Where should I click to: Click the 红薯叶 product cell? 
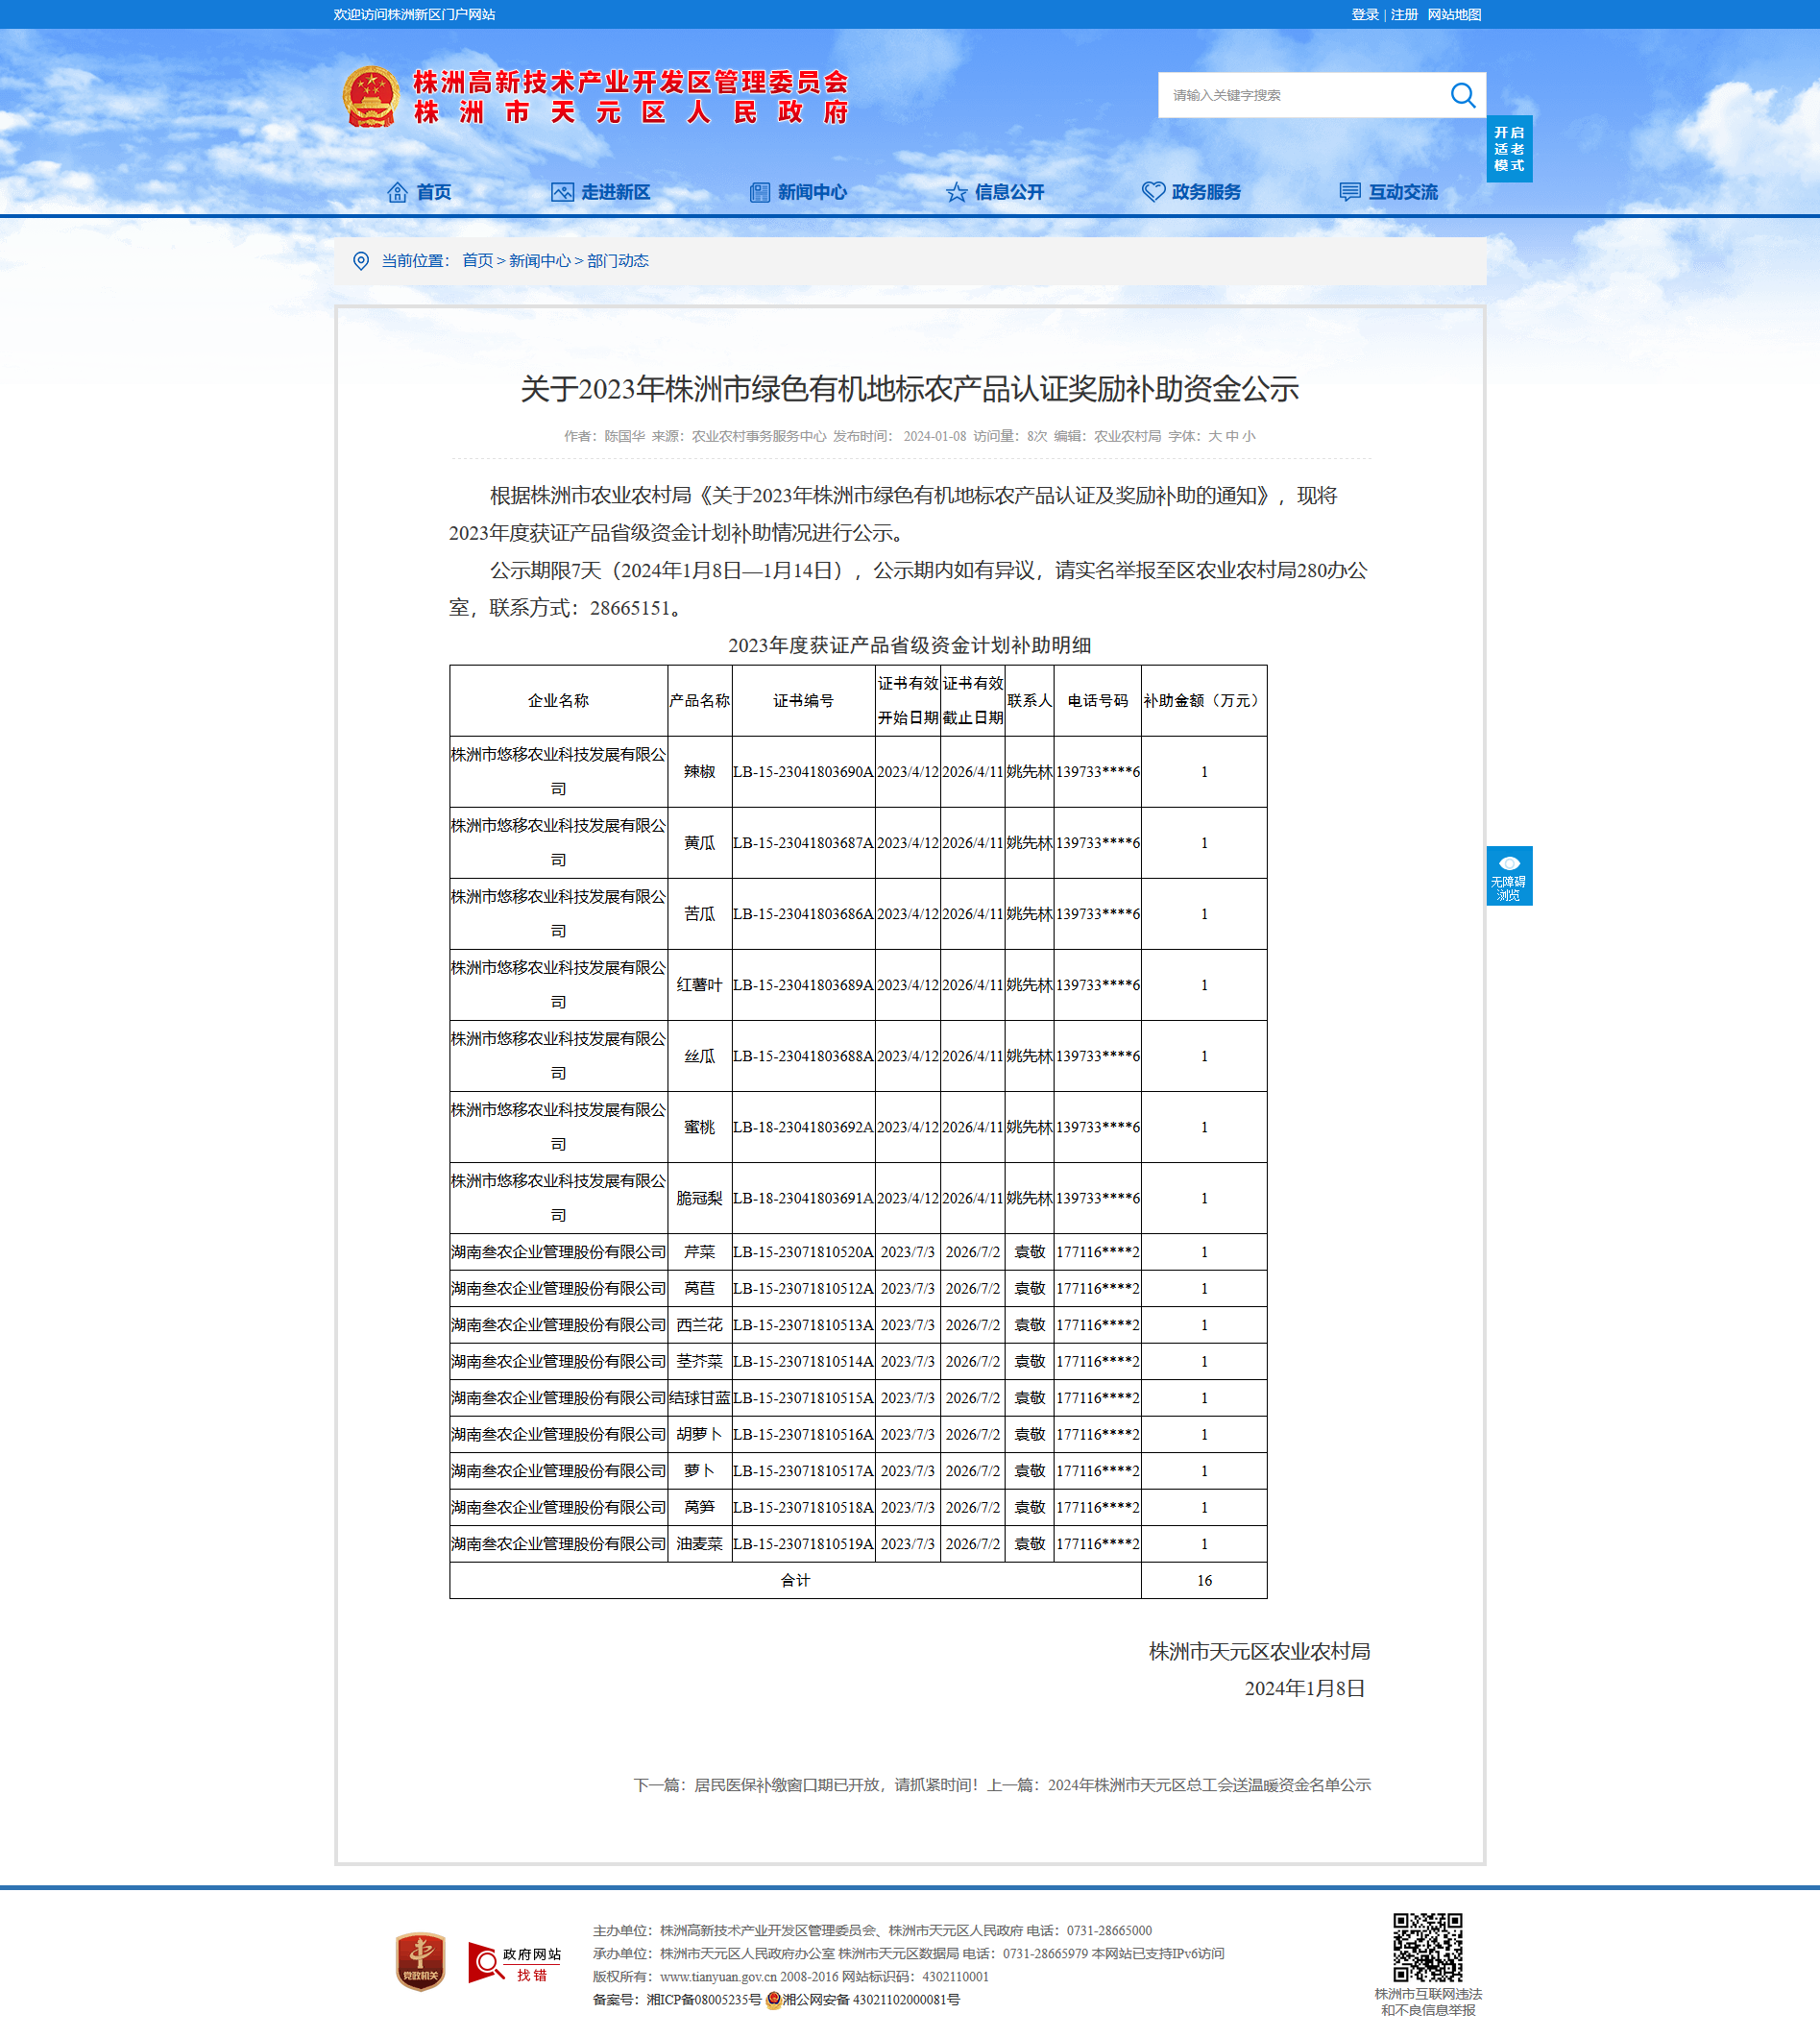[x=699, y=985]
